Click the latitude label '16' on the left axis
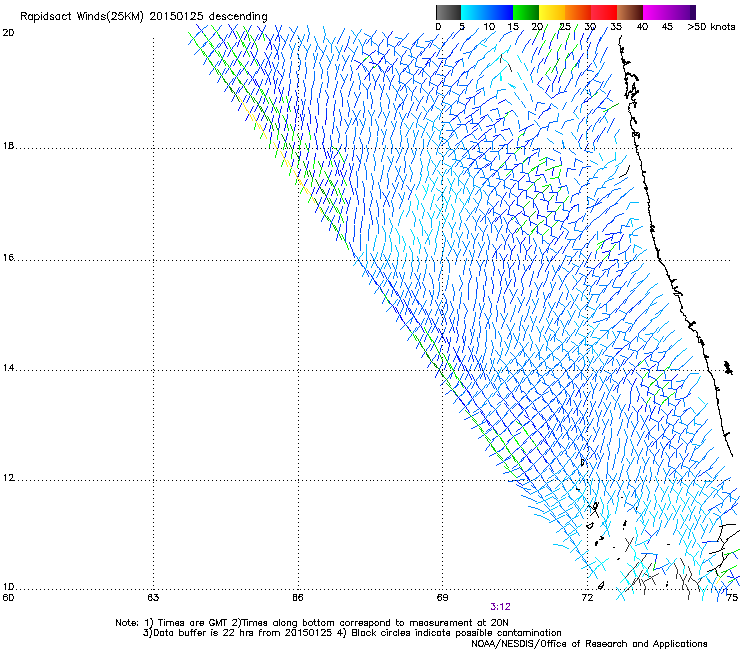This screenshot has height=650, width=740. 8,258
